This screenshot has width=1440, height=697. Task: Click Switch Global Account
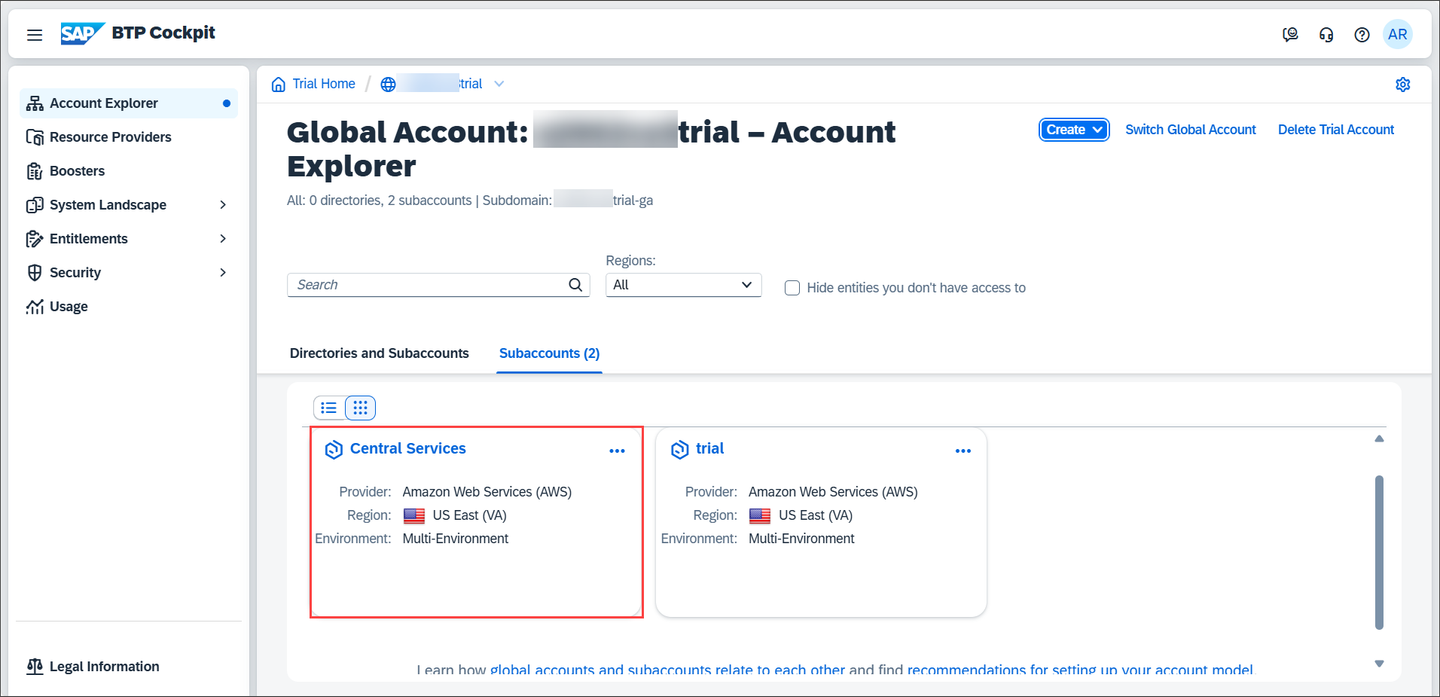(x=1190, y=130)
